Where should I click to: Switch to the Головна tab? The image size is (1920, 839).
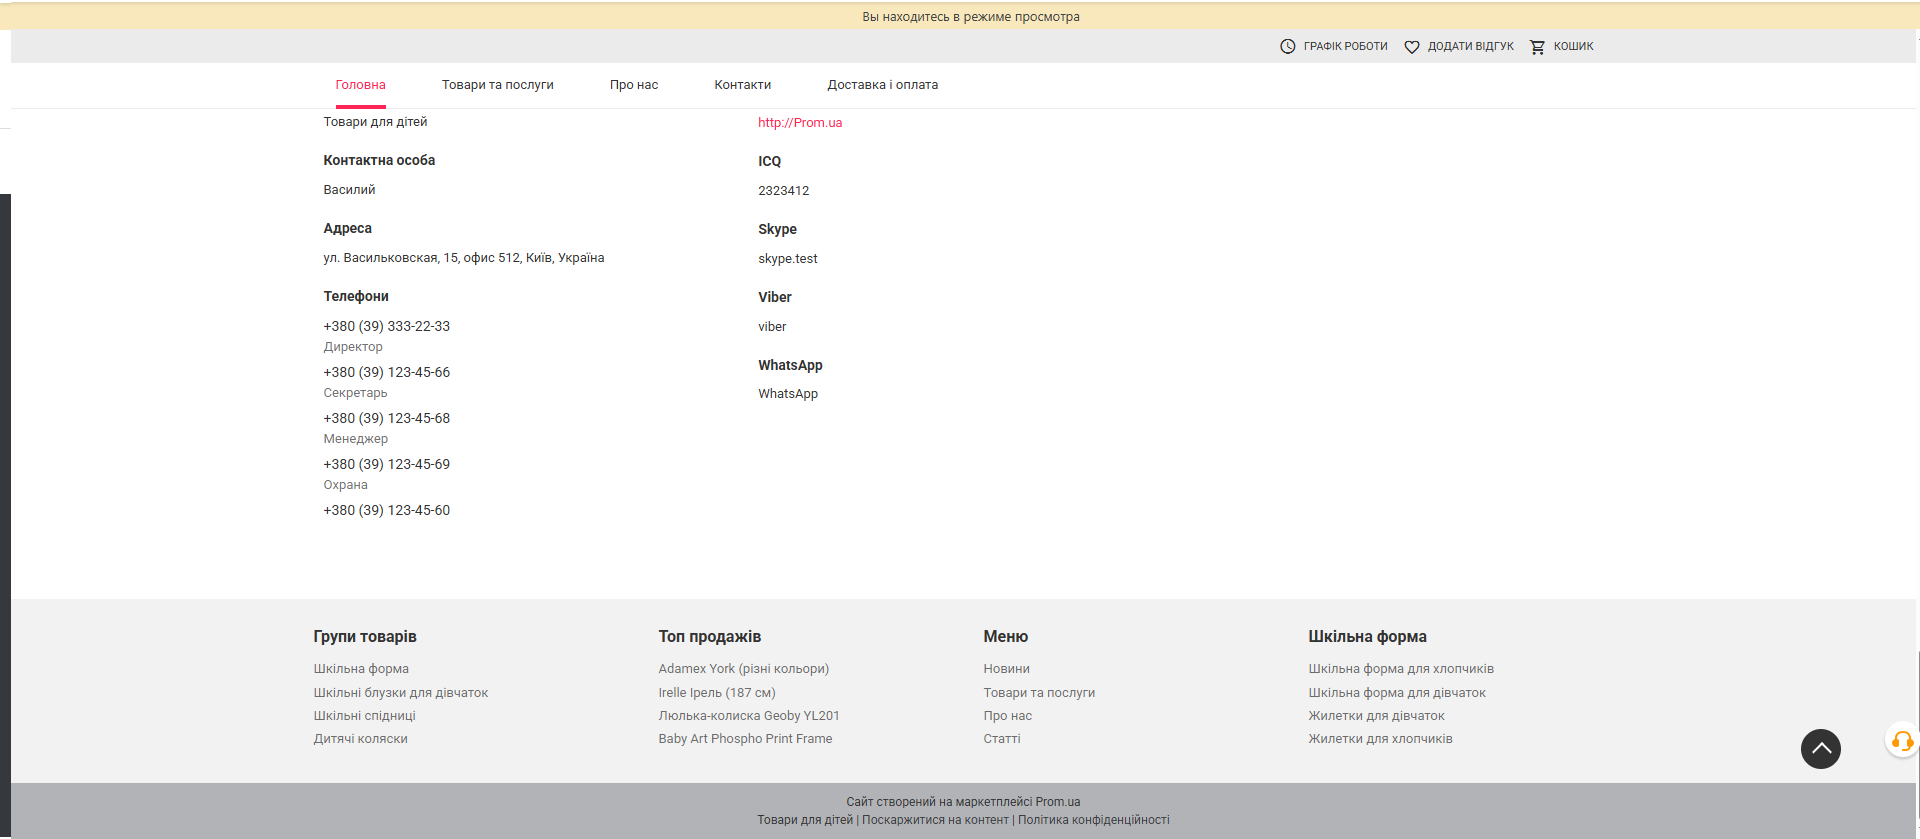coord(360,85)
